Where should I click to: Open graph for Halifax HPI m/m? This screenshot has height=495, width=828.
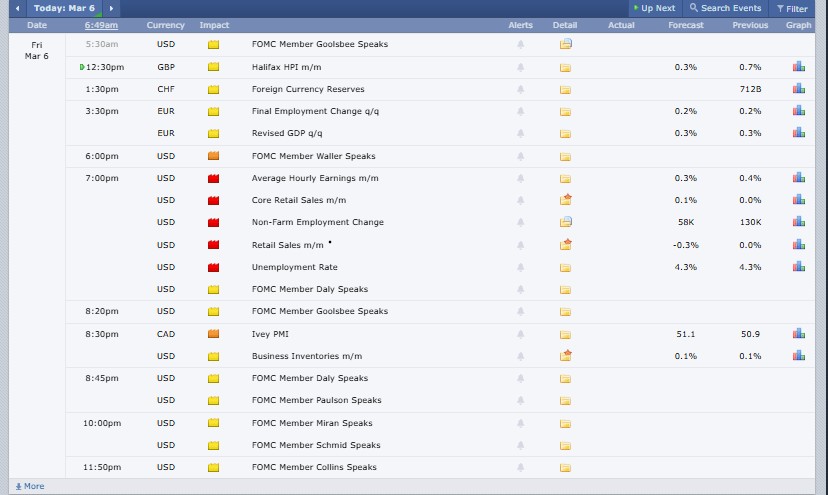pos(798,67)
